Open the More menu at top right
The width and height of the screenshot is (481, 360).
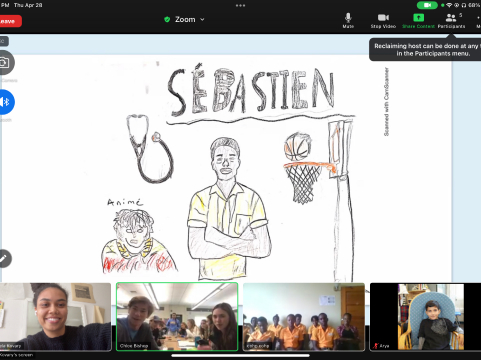[x=479, y=20]
